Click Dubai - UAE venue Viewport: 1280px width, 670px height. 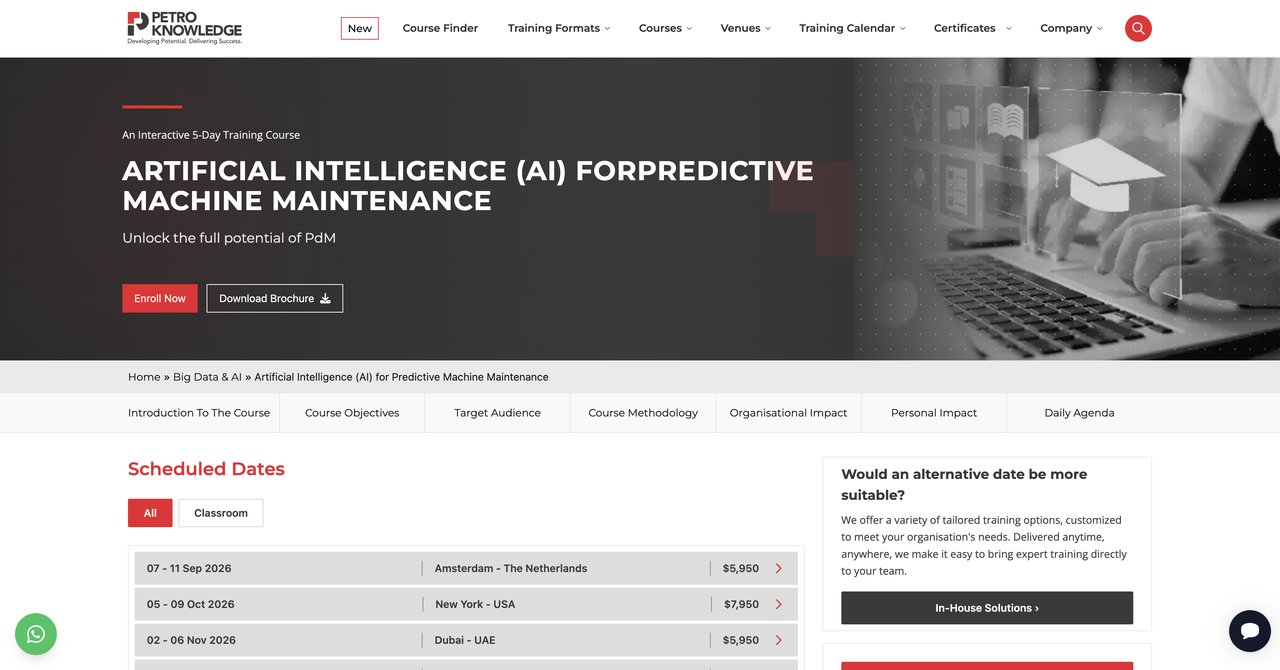pyautogui.click(x=465, y=640)
